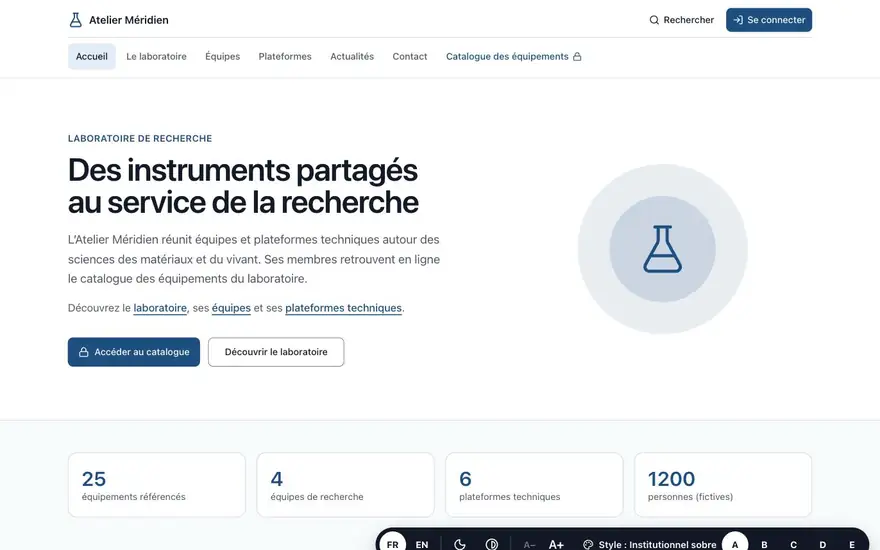Viewport: 880px width, 550px height.
Task: Select style variant A
Action: click(735, 543)
